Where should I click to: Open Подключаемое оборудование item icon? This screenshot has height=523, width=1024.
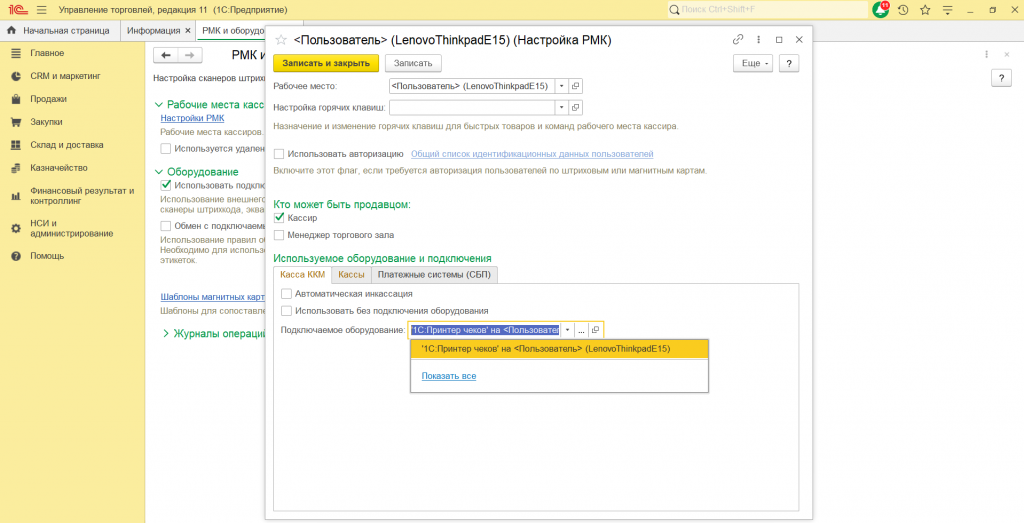click(x=596, y=330)
